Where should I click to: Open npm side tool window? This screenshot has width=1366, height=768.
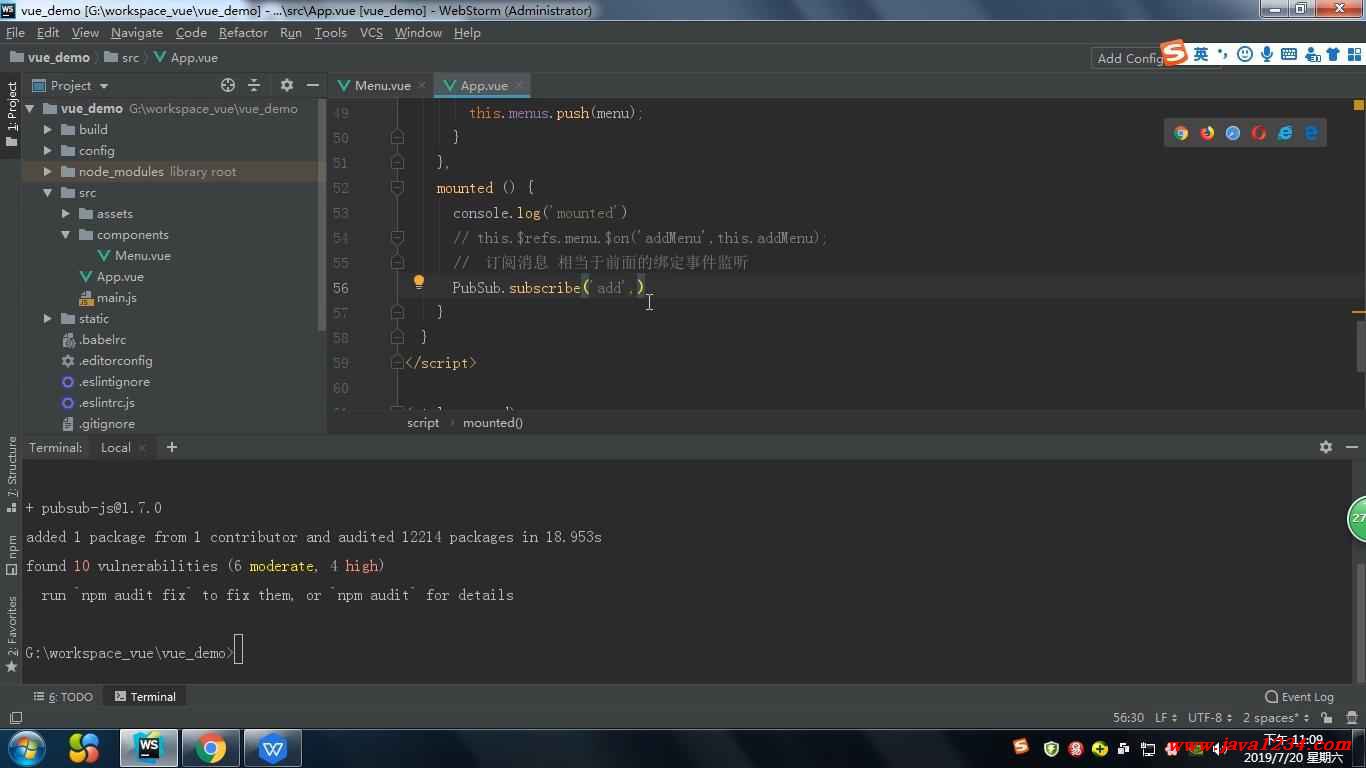pos(12,555)
